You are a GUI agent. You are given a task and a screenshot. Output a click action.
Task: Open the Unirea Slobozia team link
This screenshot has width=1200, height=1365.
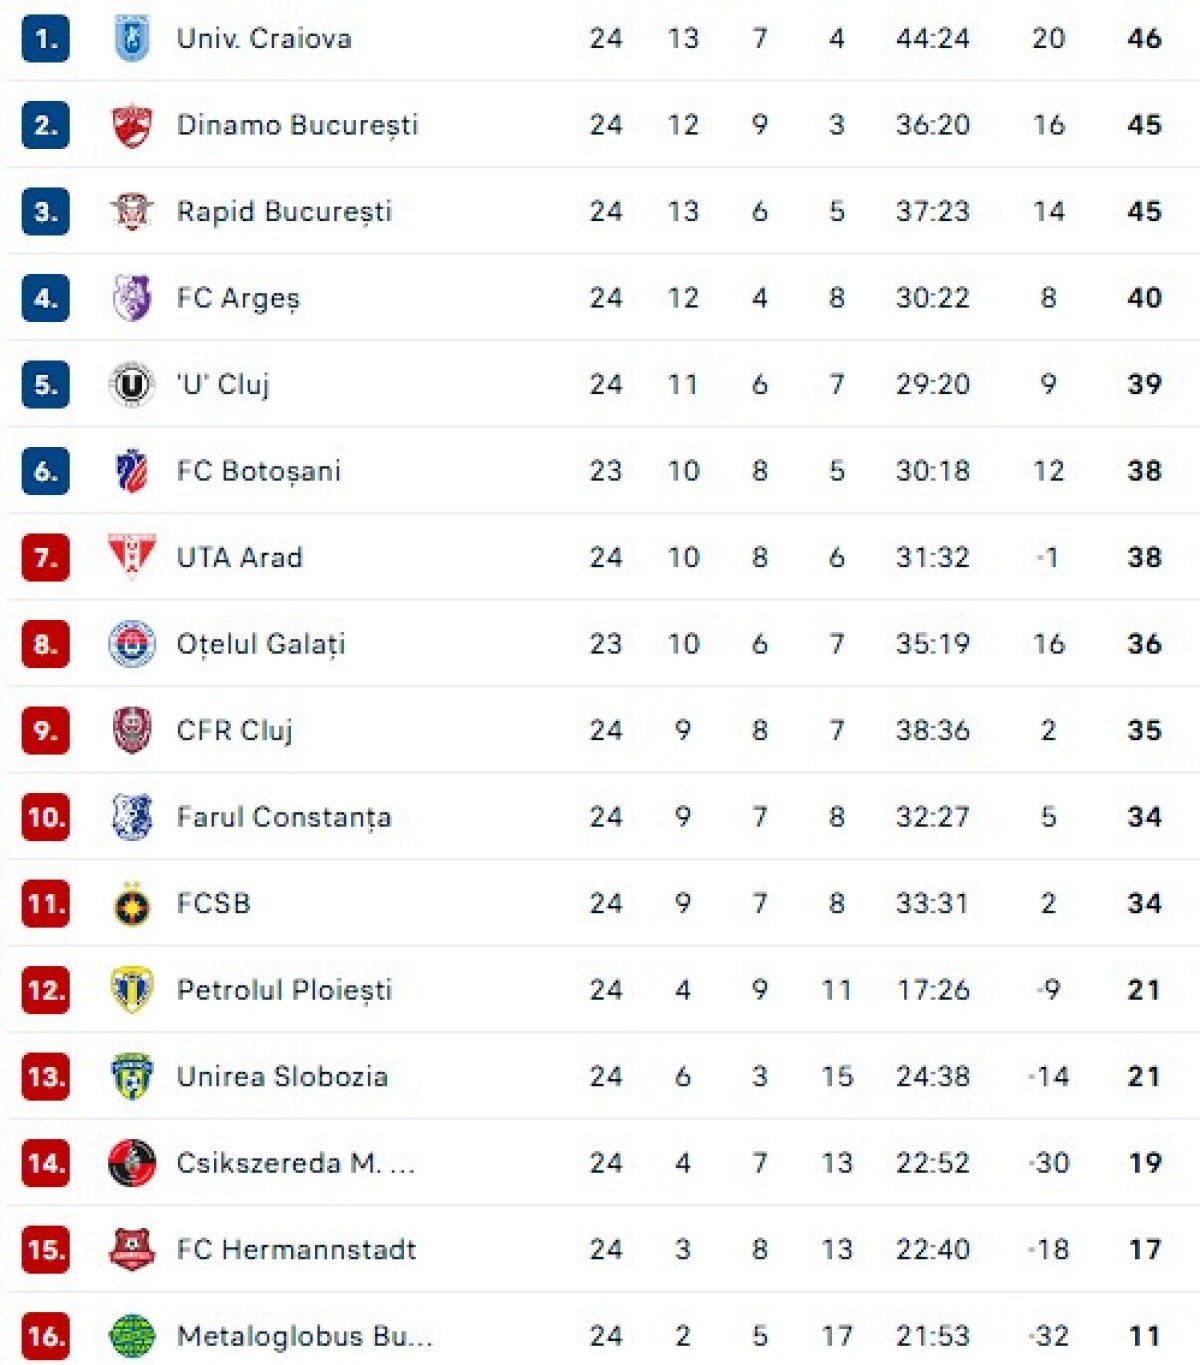281,1077
